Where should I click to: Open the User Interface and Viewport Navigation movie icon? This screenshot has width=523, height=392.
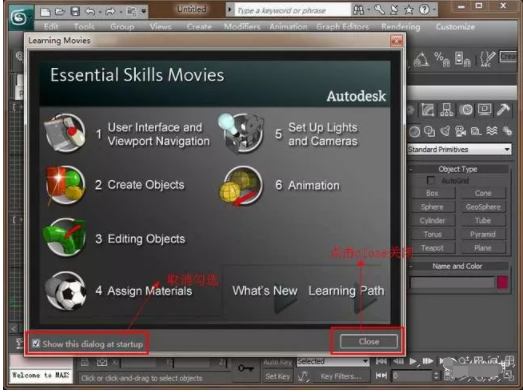[x=65, y=132]
